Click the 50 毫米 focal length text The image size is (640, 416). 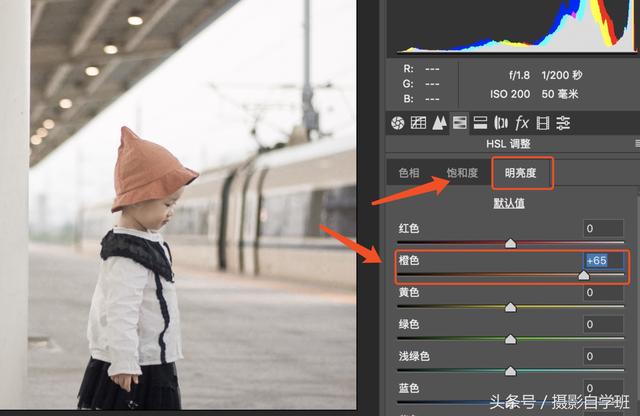click(x=560, y=94)
